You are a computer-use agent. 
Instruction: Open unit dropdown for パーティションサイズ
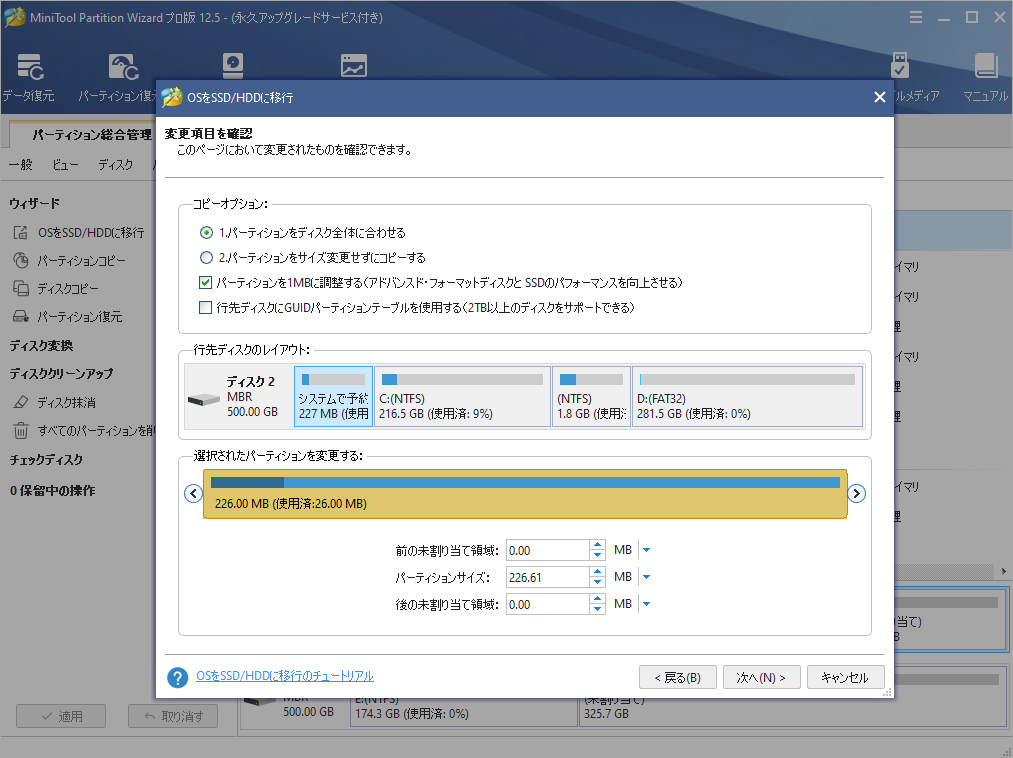point(647,577)
